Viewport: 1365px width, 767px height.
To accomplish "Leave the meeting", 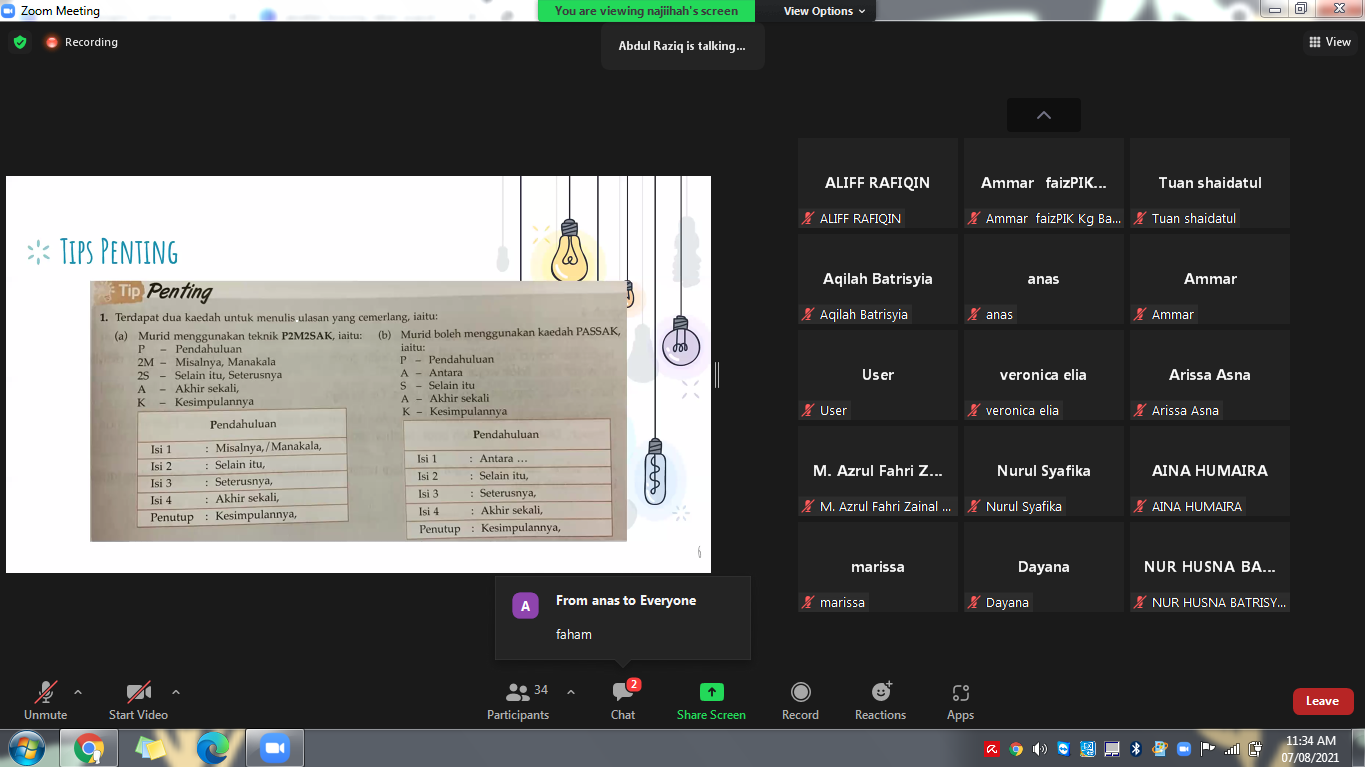I will click(x=1322, y=701).
